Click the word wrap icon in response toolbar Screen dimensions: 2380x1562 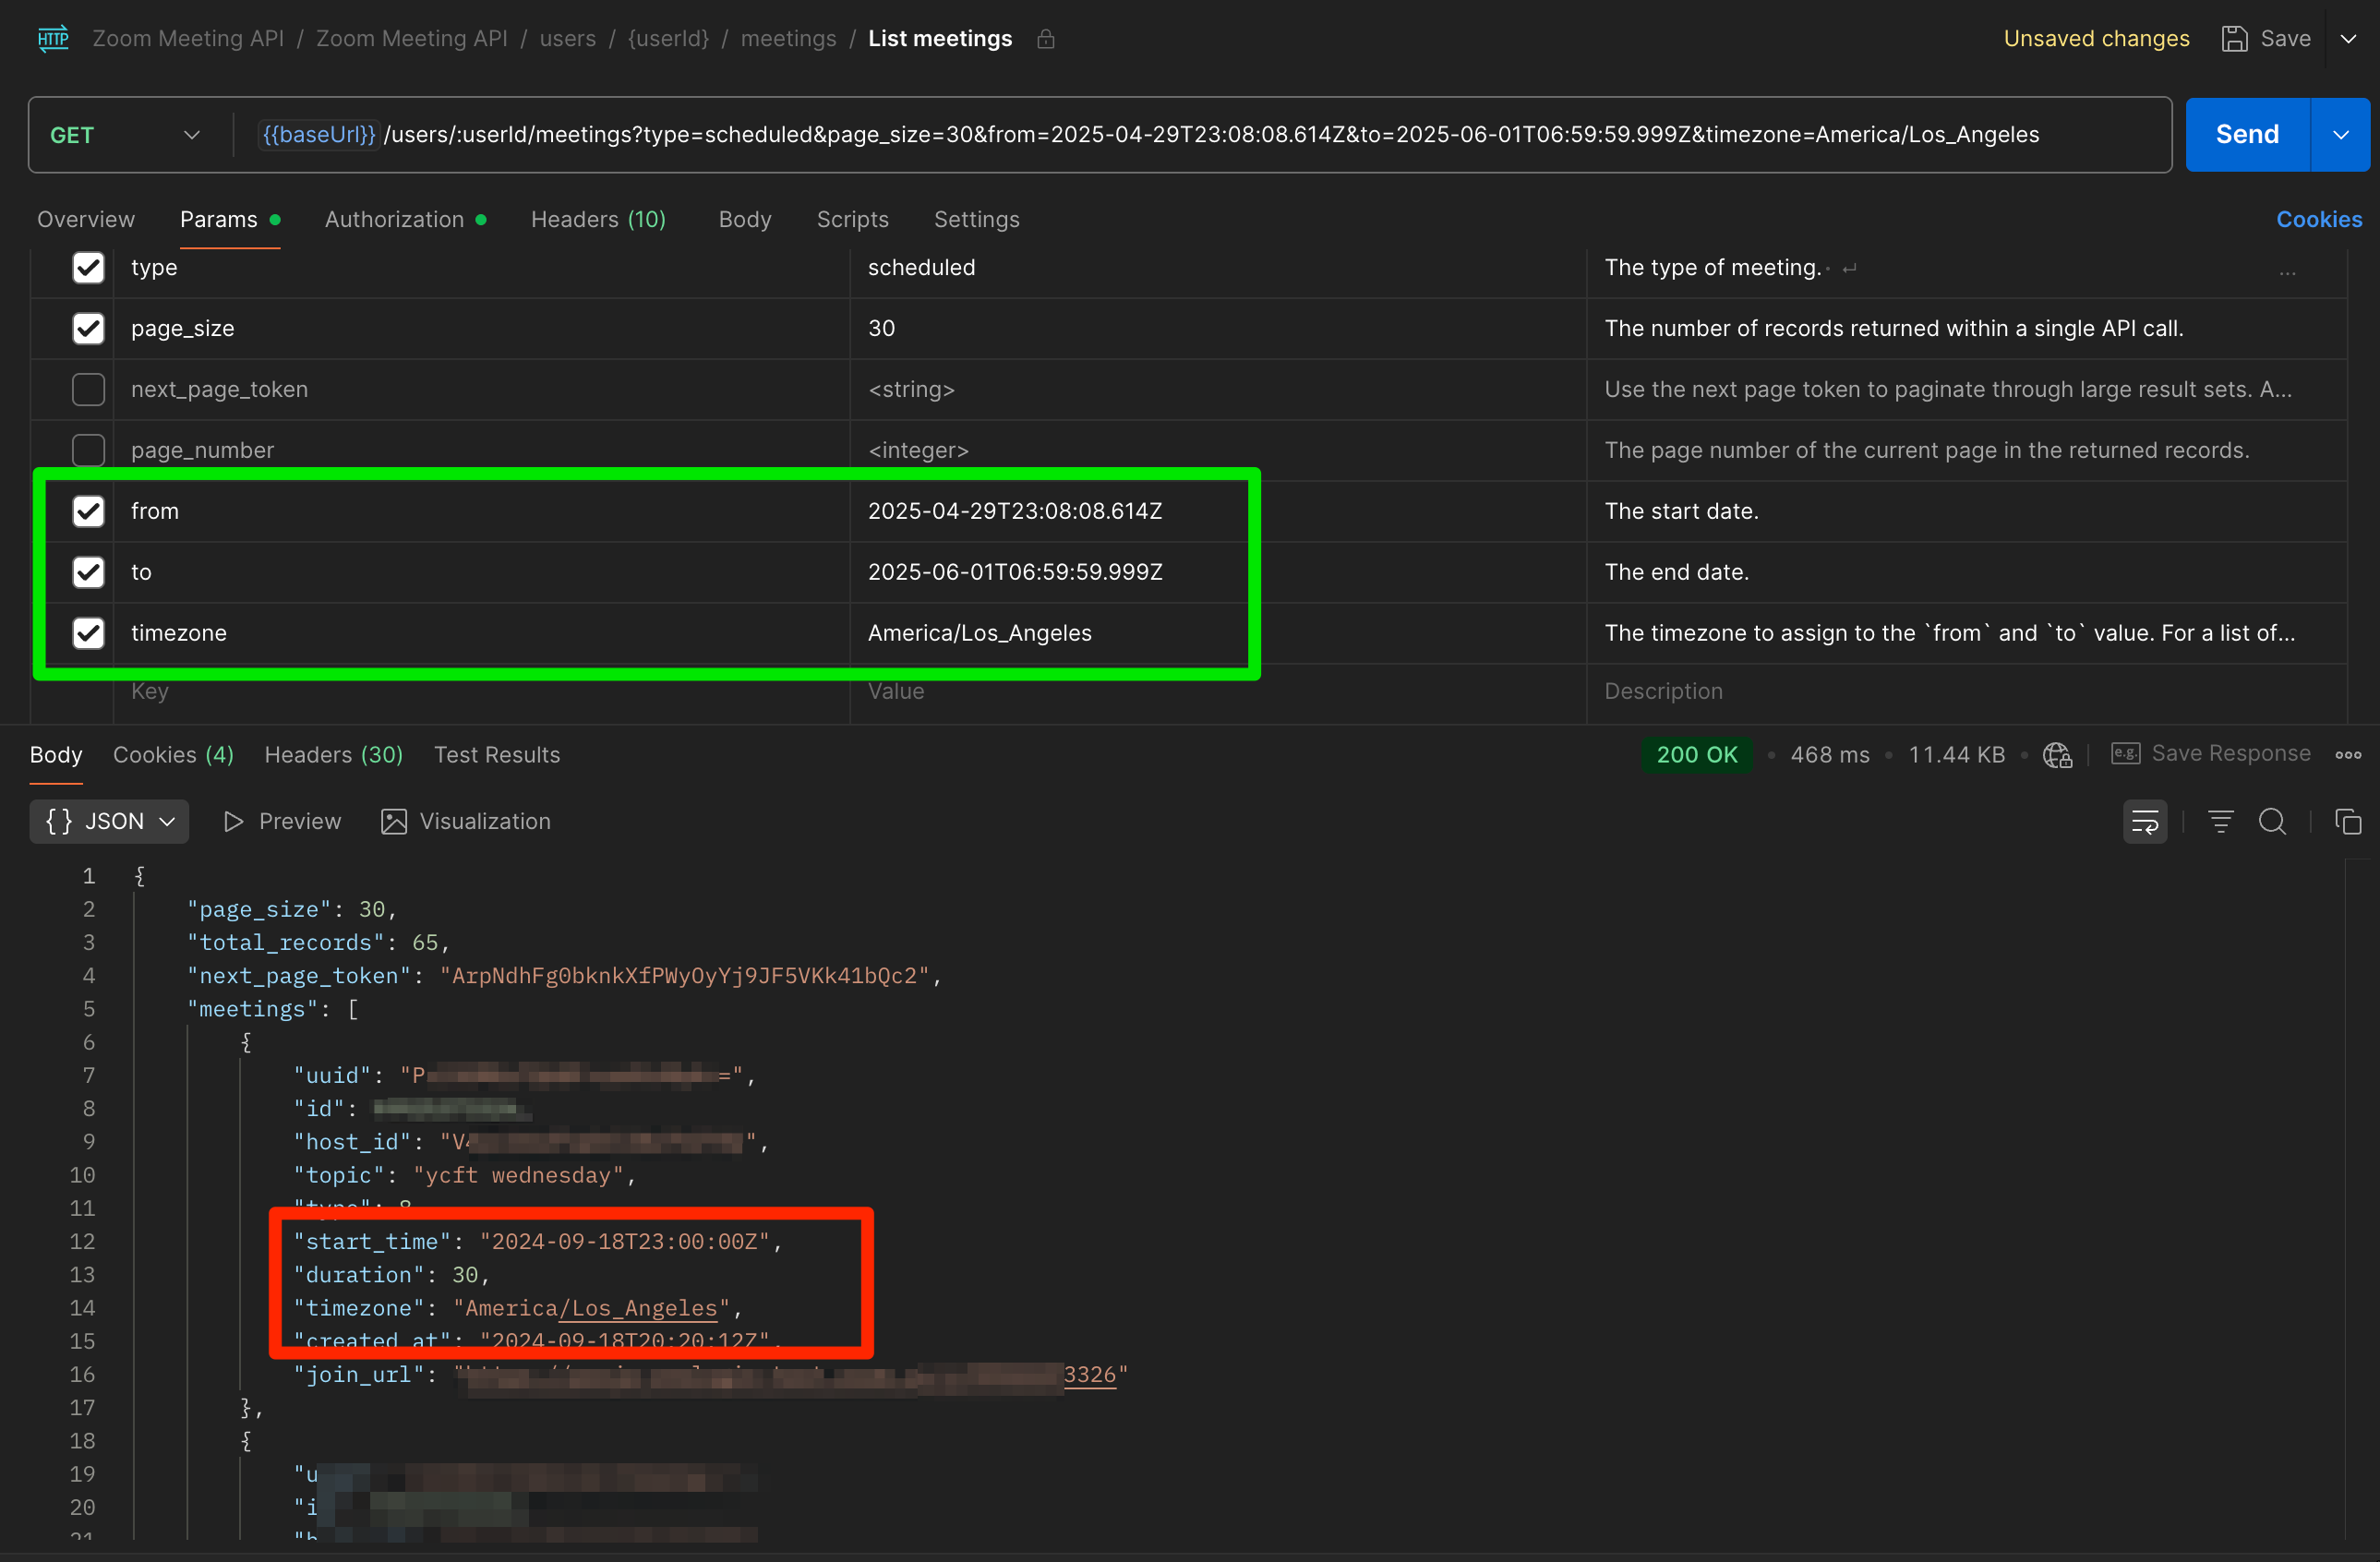coord(2144,822)
